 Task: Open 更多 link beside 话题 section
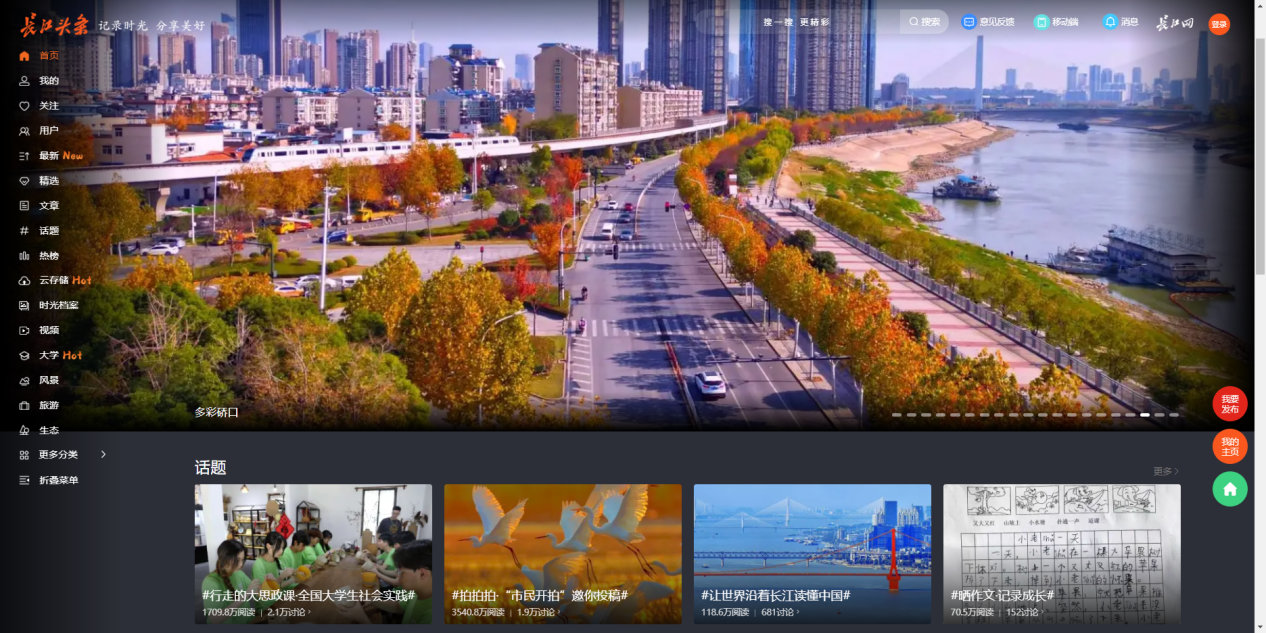tap(1165, 471)
